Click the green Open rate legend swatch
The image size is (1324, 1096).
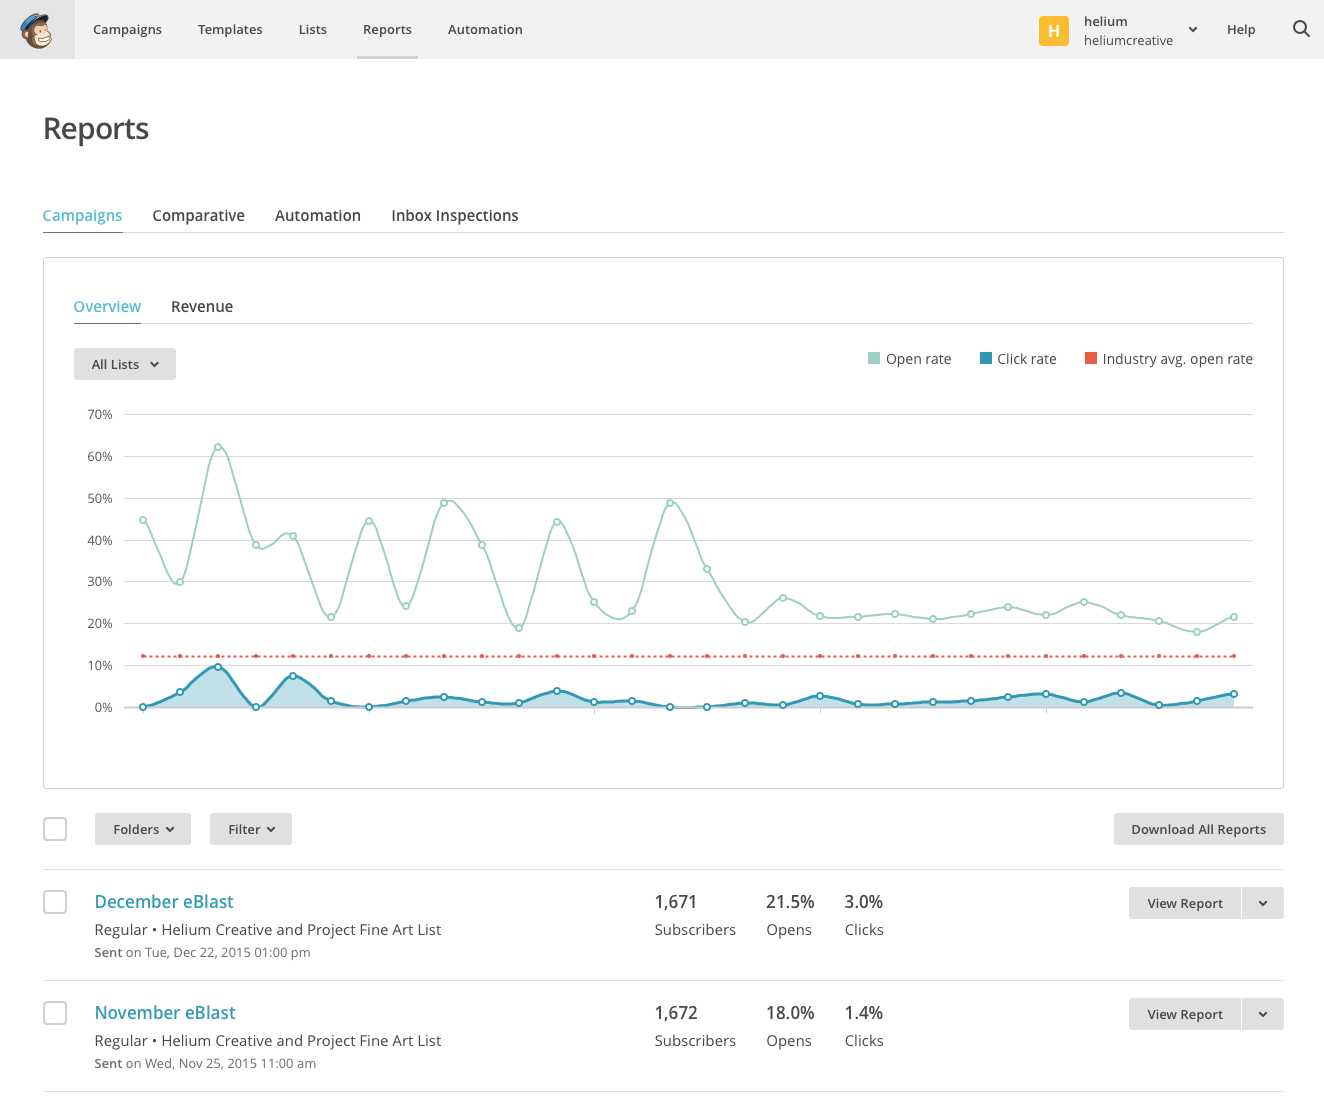point(874,359)
